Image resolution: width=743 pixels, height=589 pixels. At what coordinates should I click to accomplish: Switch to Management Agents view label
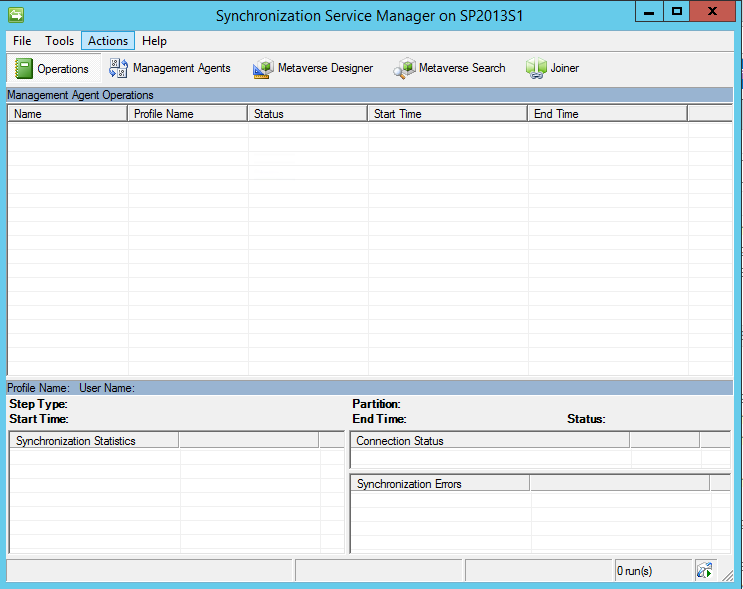point(181,68)
